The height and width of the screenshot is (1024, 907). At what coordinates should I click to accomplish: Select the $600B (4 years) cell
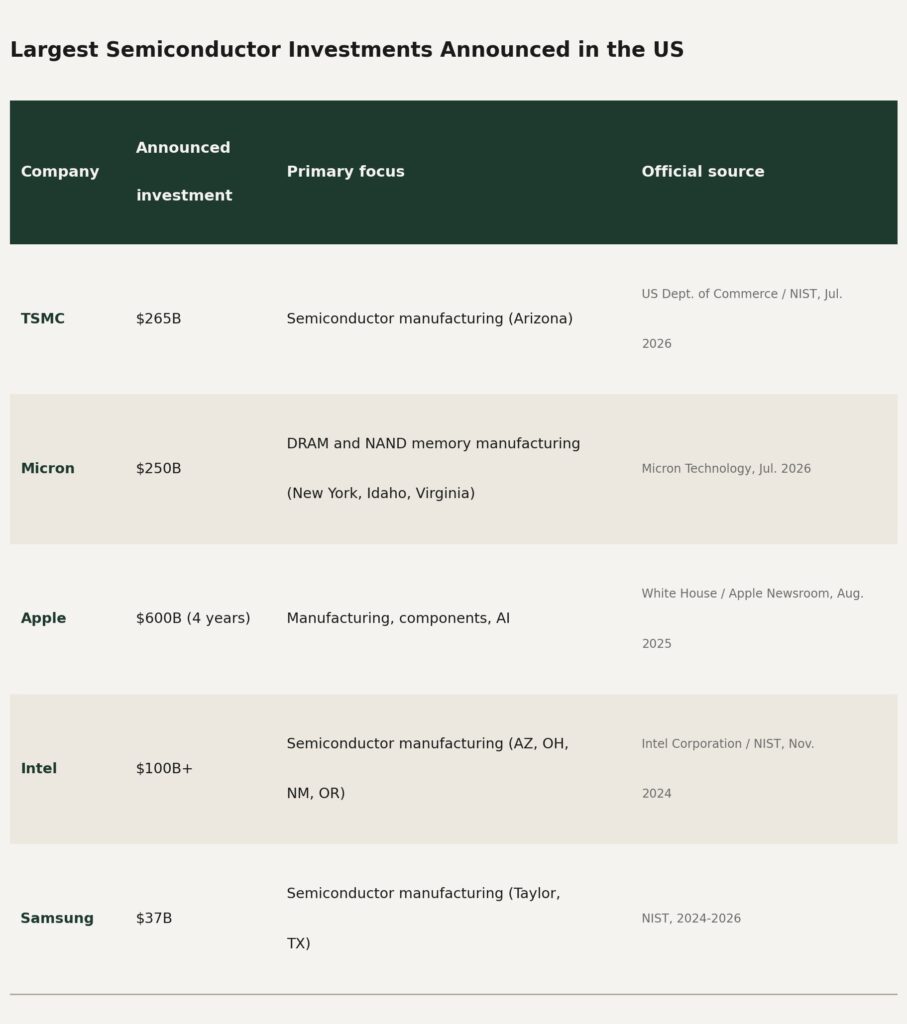click(193, 618)
